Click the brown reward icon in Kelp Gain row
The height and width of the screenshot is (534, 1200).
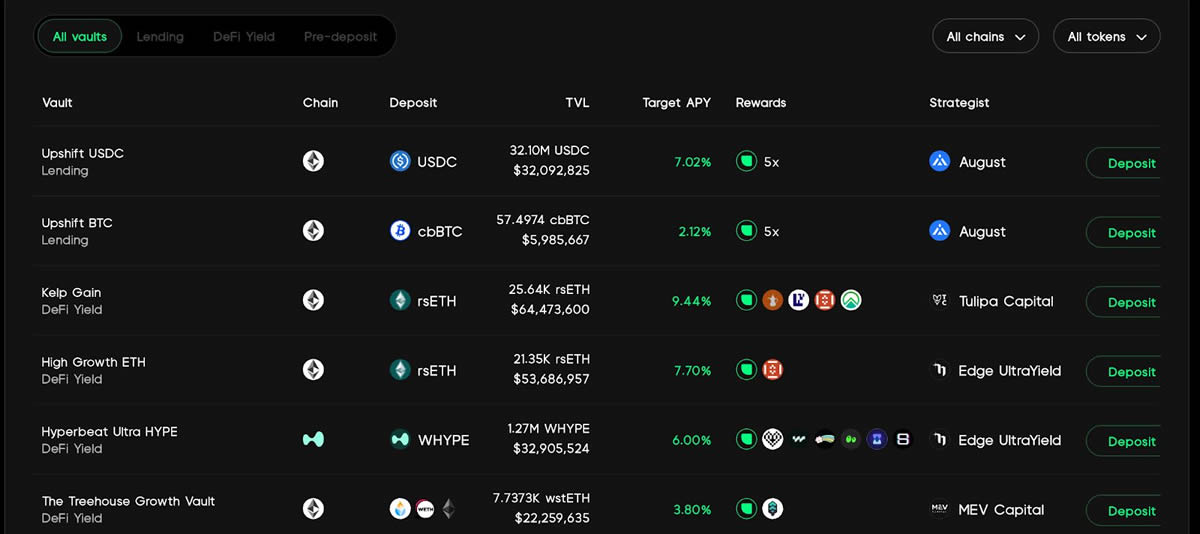tap(772, 300)
